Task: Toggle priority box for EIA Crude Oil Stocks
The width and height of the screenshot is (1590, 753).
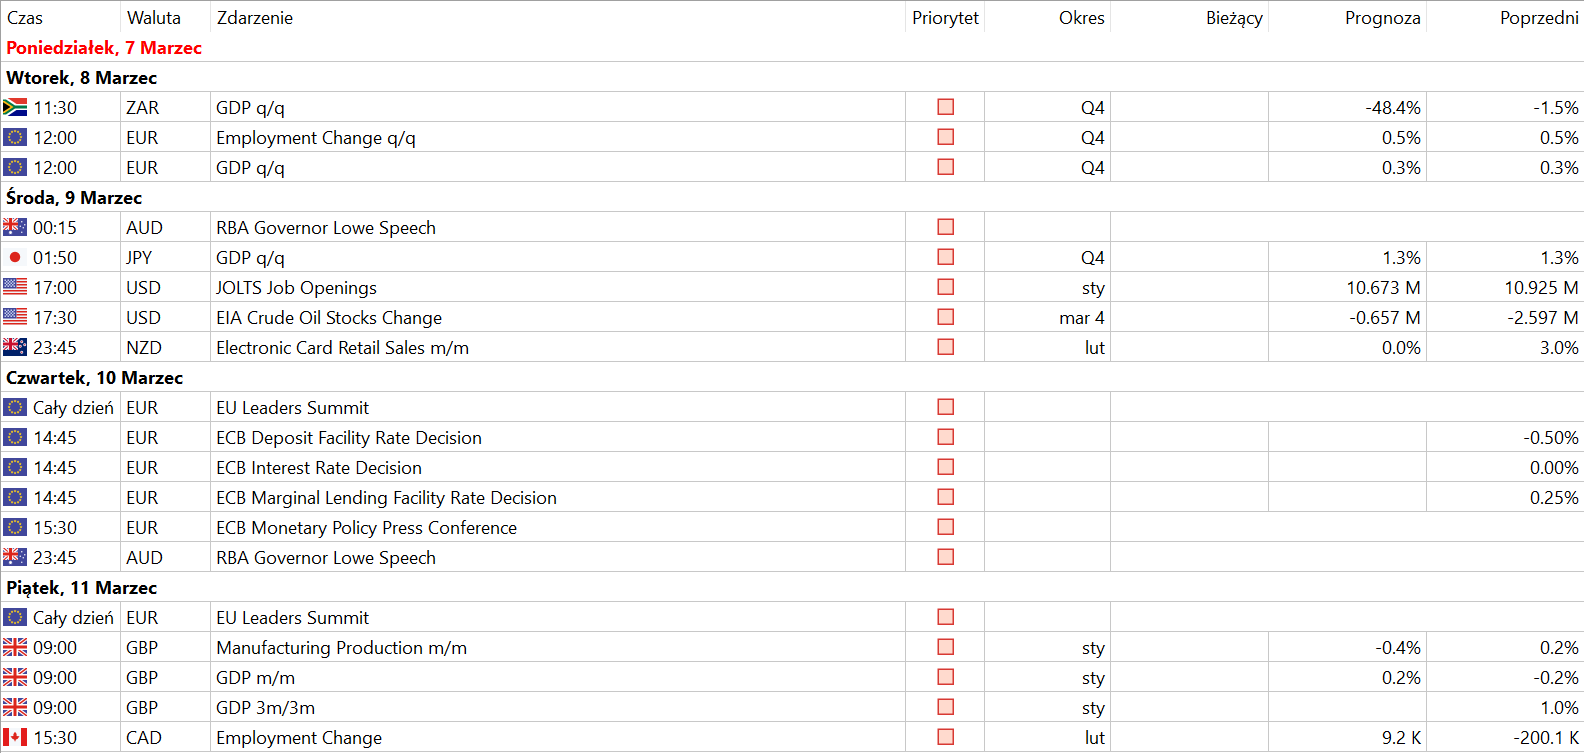Action: 946,317
